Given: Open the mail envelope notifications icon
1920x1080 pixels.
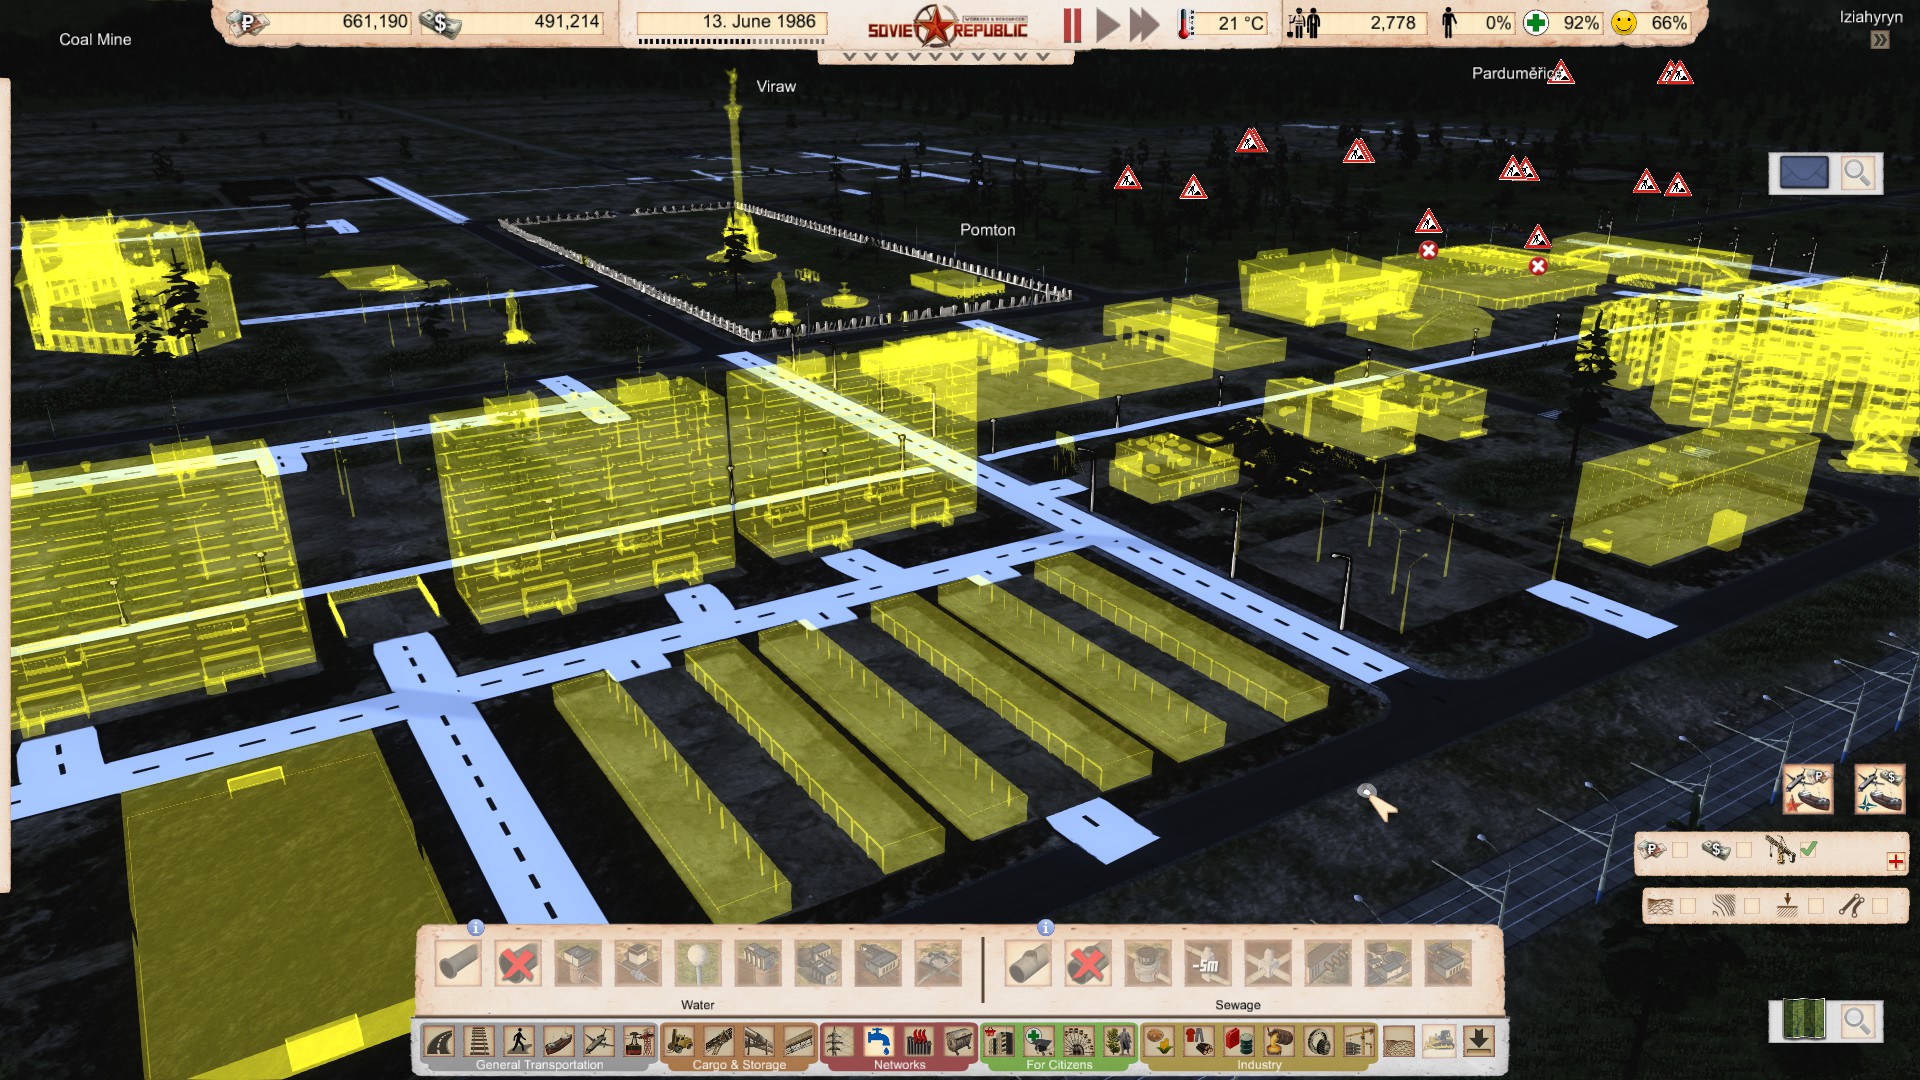Looking at the screenshot, I should tap(1803, 173).
